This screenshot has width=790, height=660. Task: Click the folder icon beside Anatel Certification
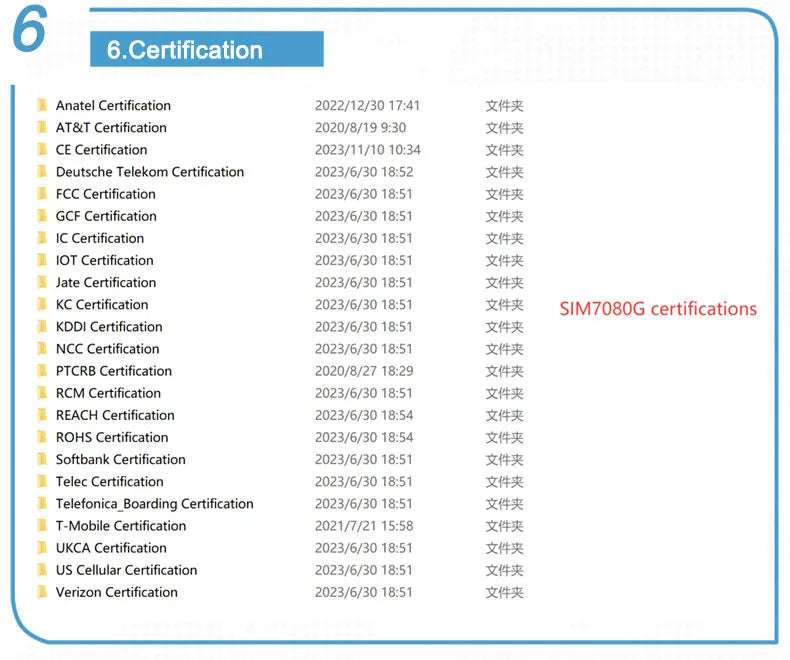coord(42,105)
